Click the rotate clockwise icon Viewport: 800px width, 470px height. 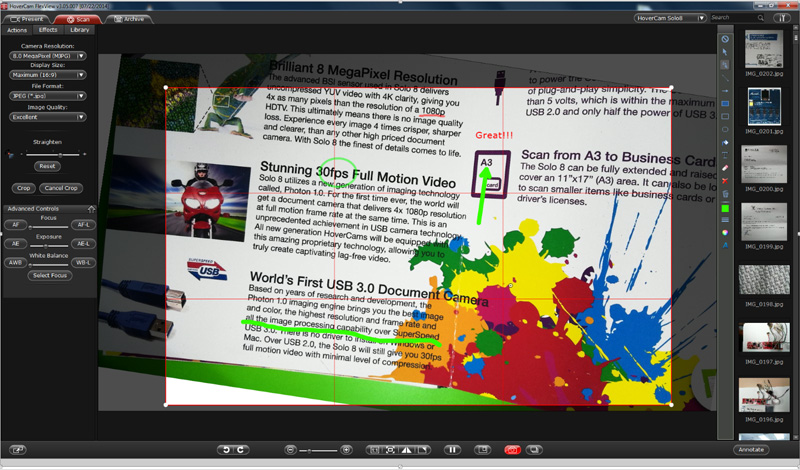[x=240, y=450]
